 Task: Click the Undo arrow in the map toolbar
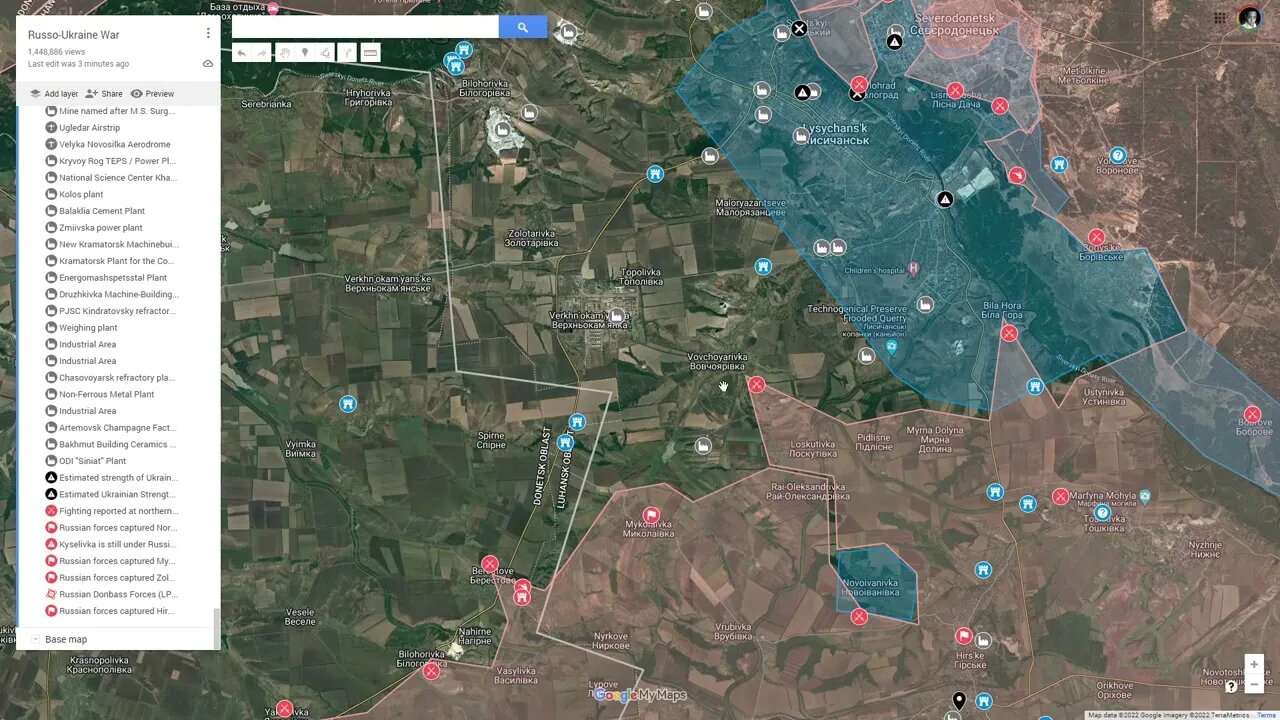coord(241,53)
